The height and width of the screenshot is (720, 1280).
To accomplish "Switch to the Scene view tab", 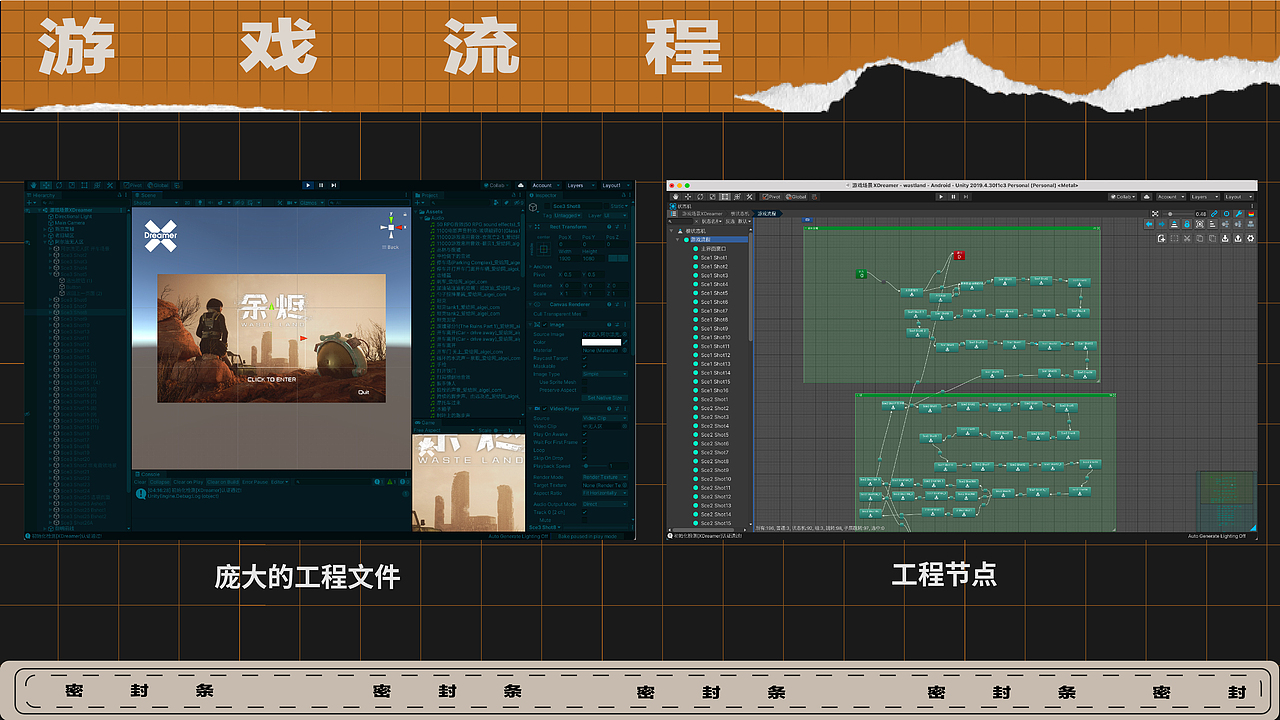I will point(145,196).
